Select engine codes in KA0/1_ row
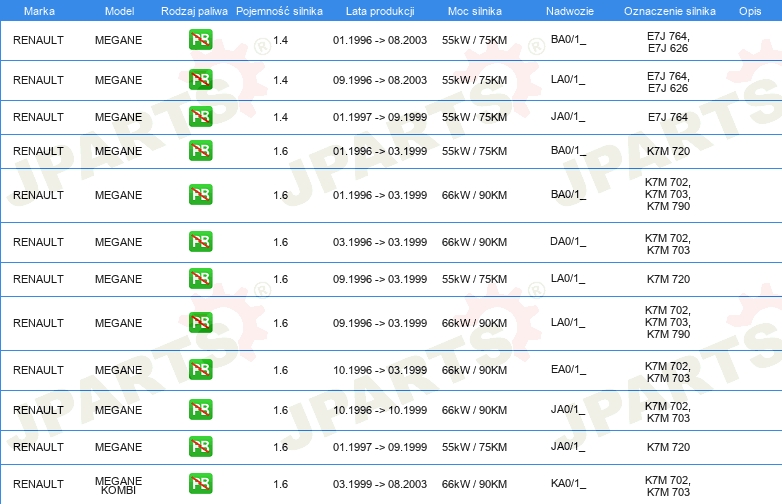782x504 pixels. 668,486
